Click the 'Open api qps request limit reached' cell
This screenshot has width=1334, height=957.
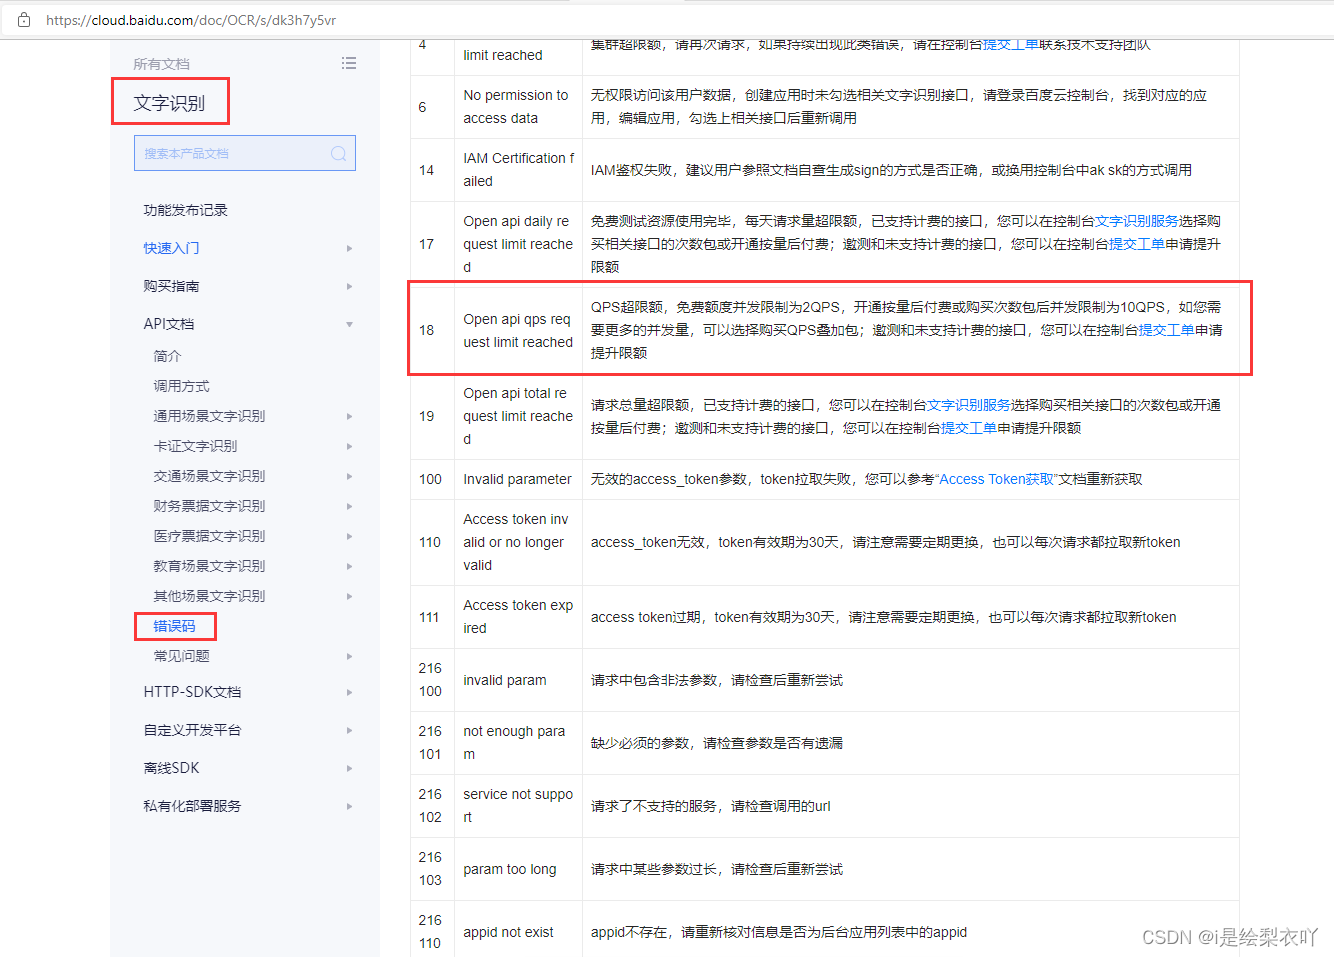pos(518,330)
